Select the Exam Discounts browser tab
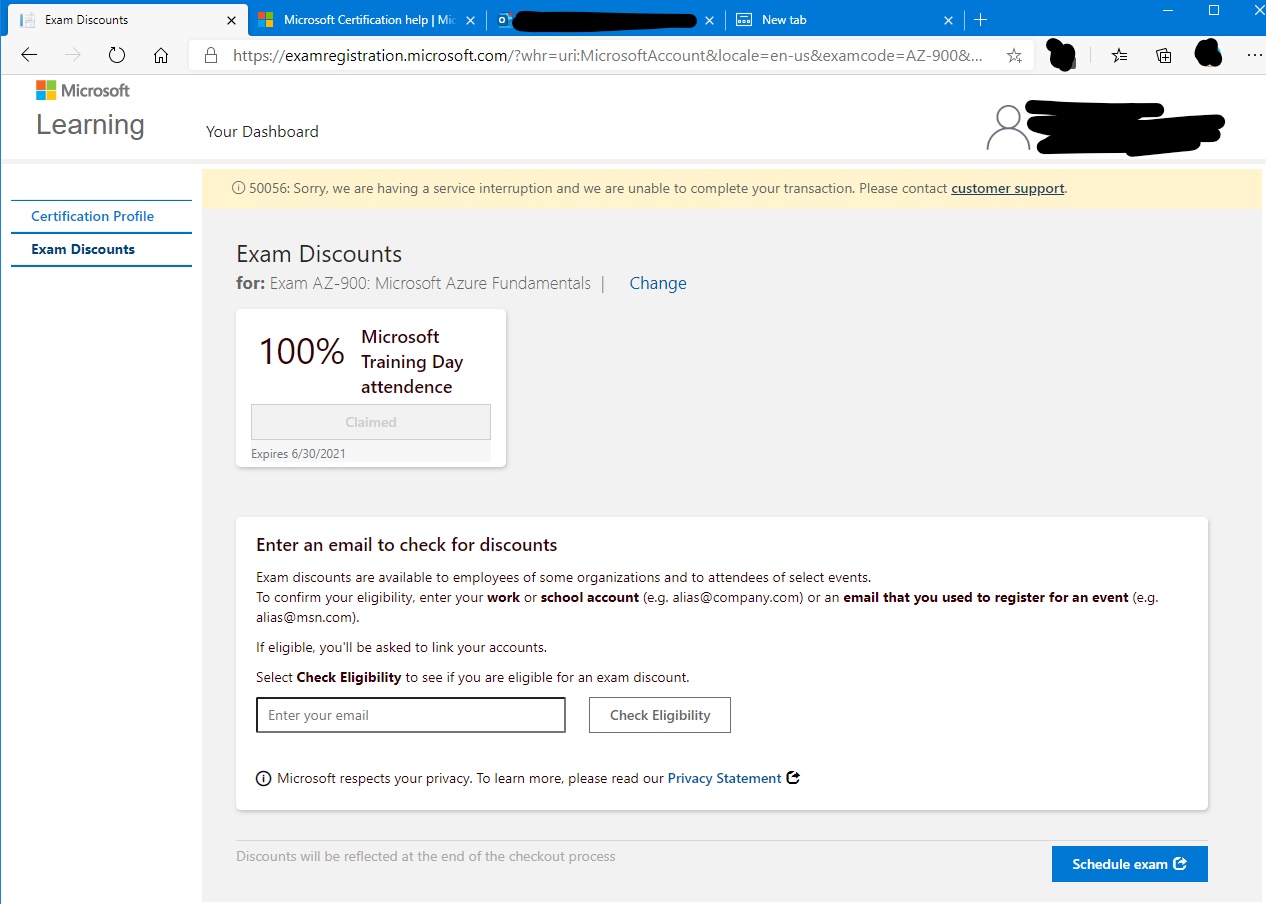Viewport: 1266px width, 904px height. point(125,20)
